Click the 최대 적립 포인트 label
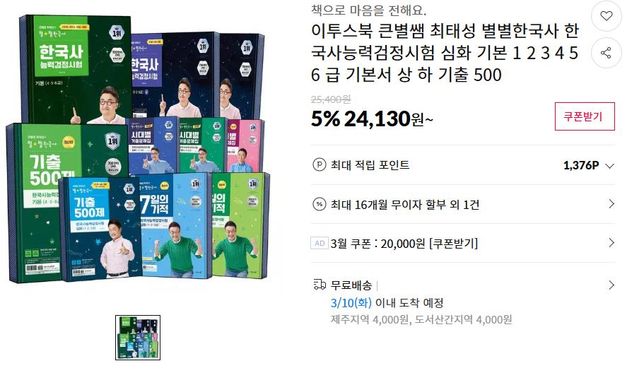The height and width of the screenshot is (377, 644). [370, 165]
